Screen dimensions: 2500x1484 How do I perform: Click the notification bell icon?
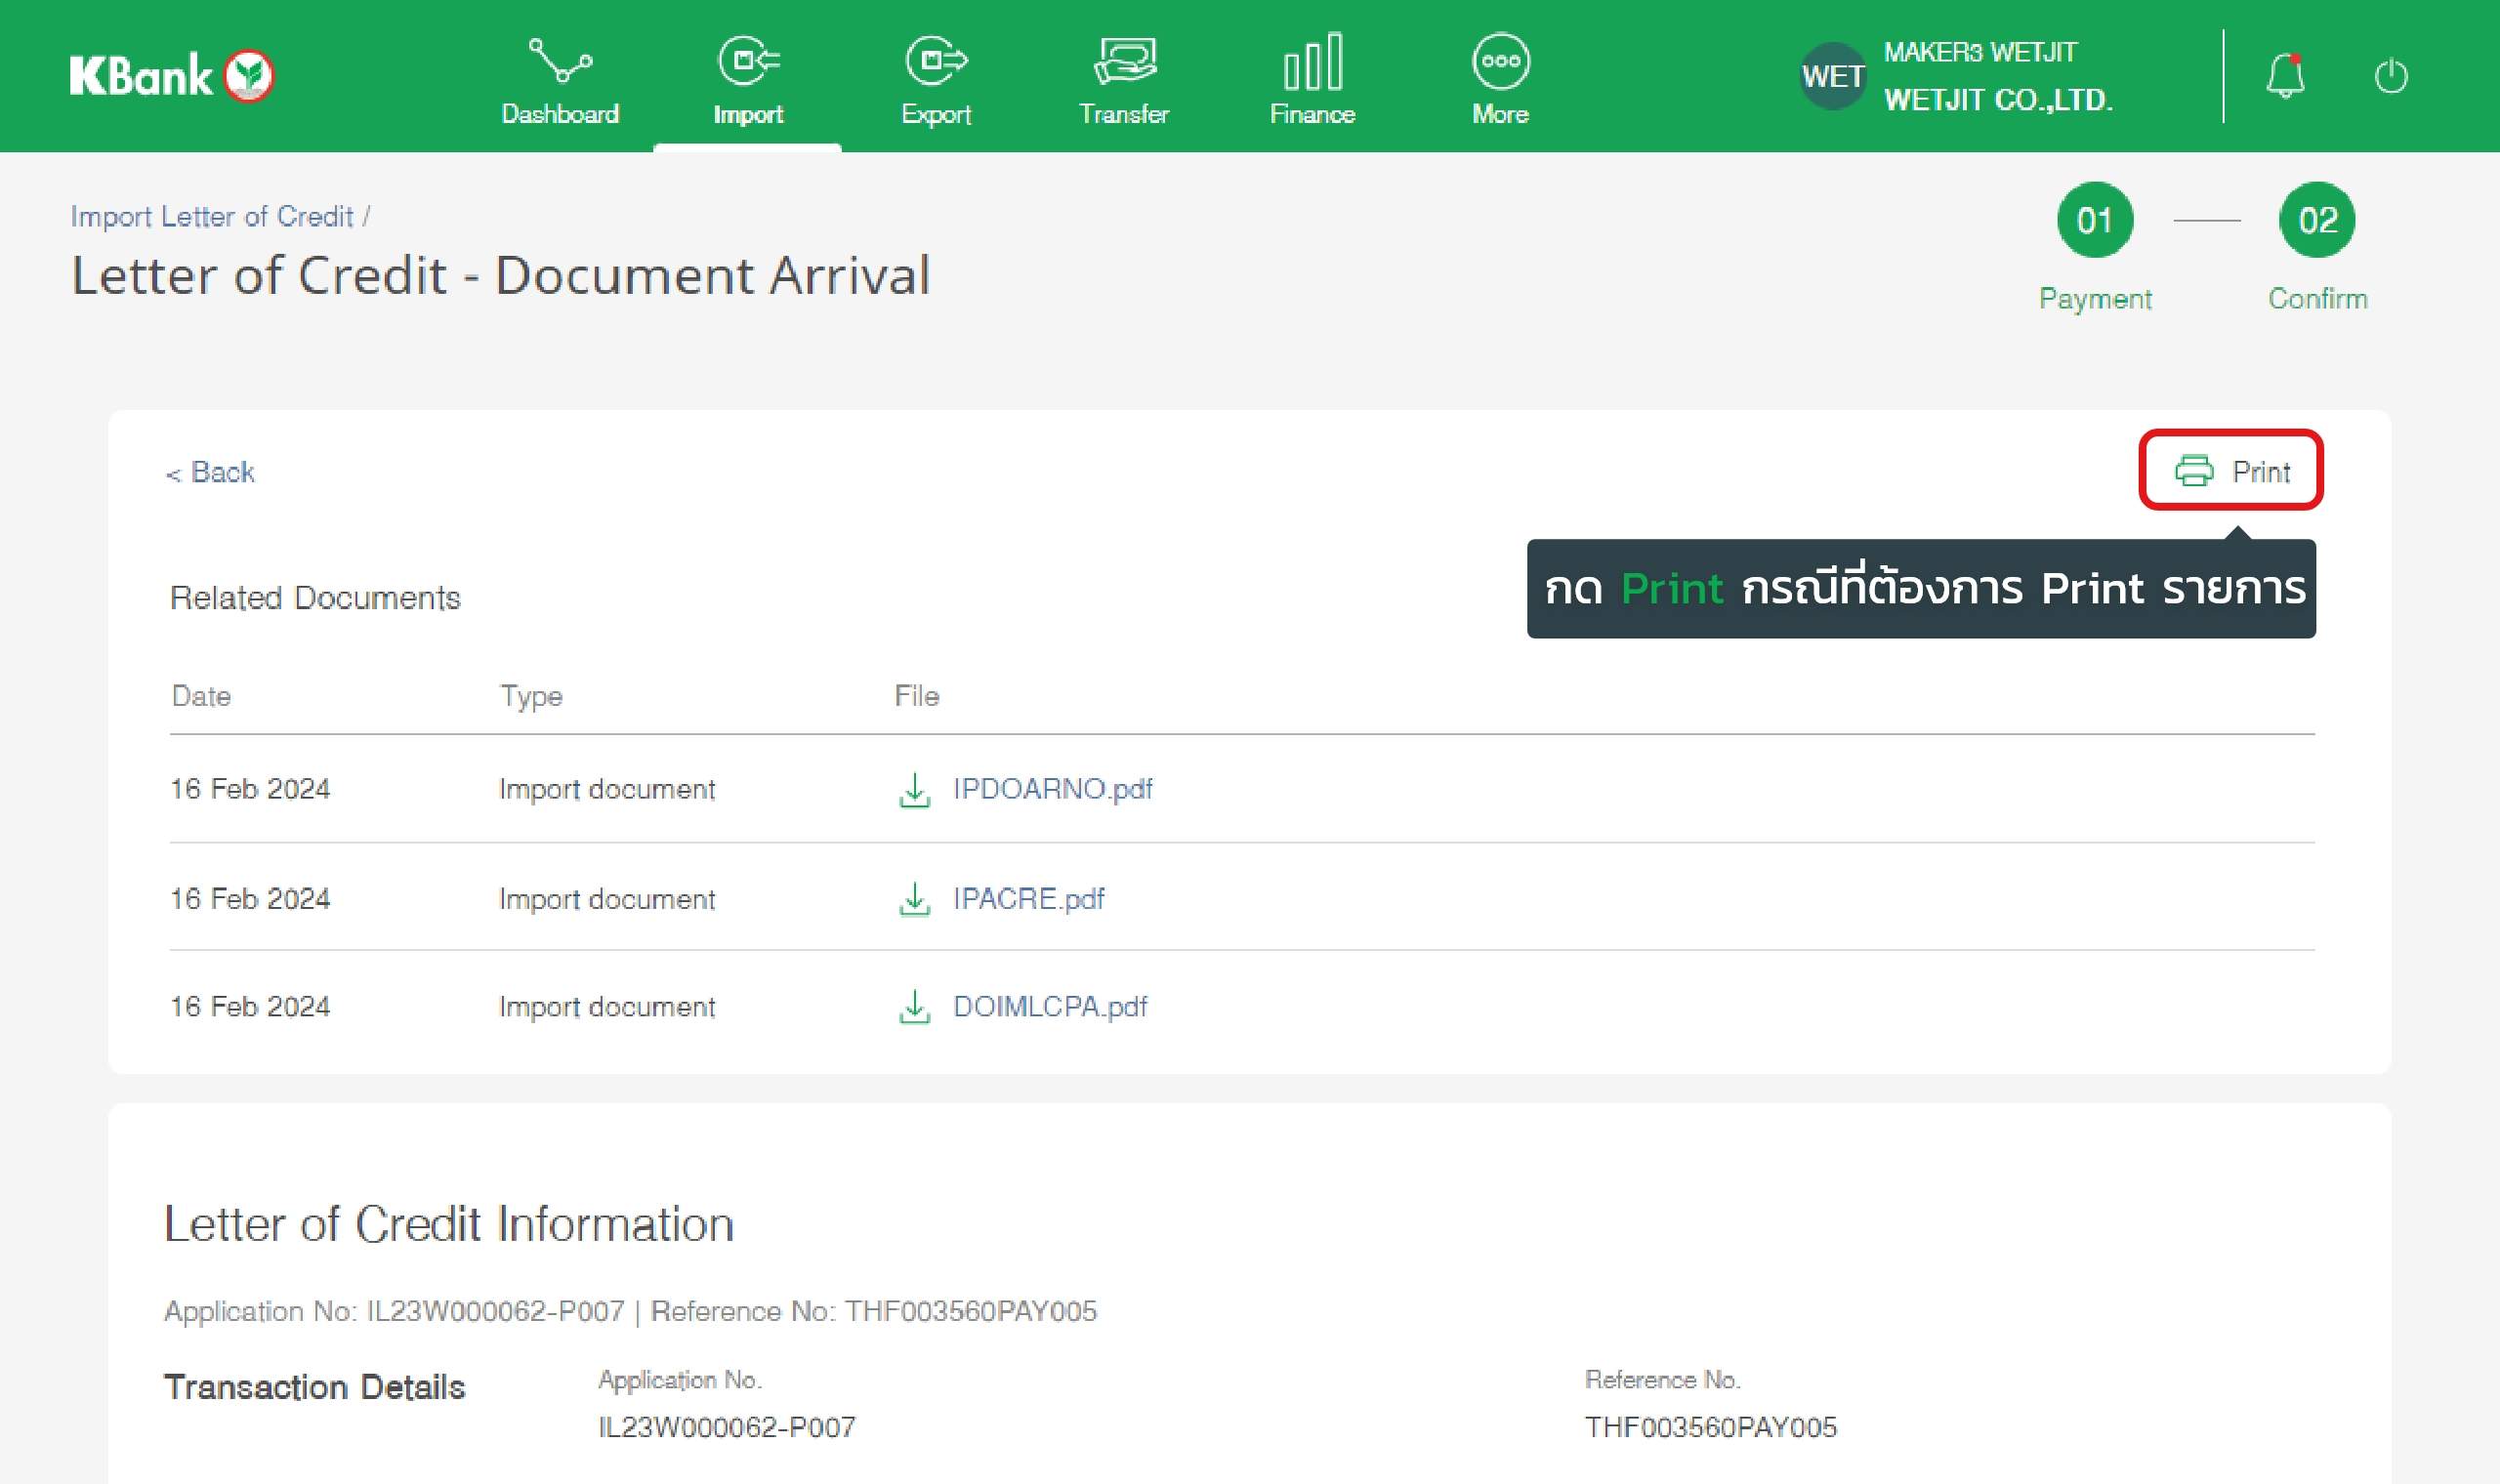coord(2285,76)
